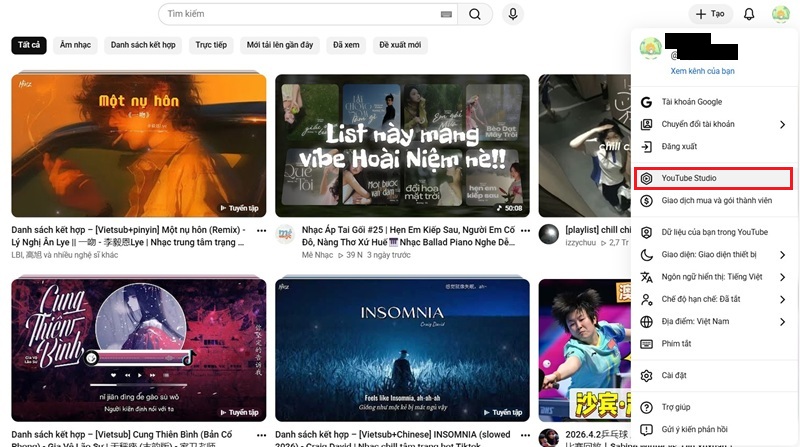The image size is (800, 447).
Task: Select the Tất cả filter chip
Action: click(29, 45)
